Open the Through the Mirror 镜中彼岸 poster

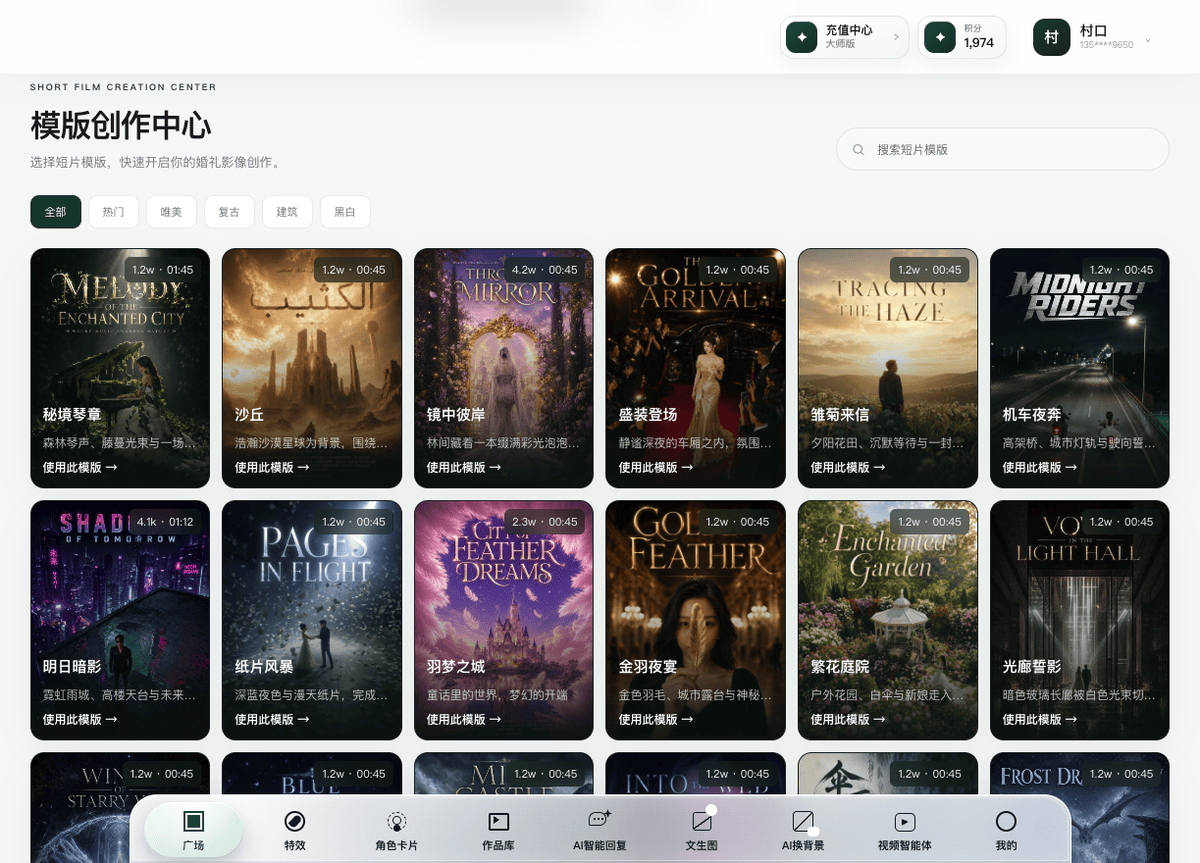pos(504,368)
